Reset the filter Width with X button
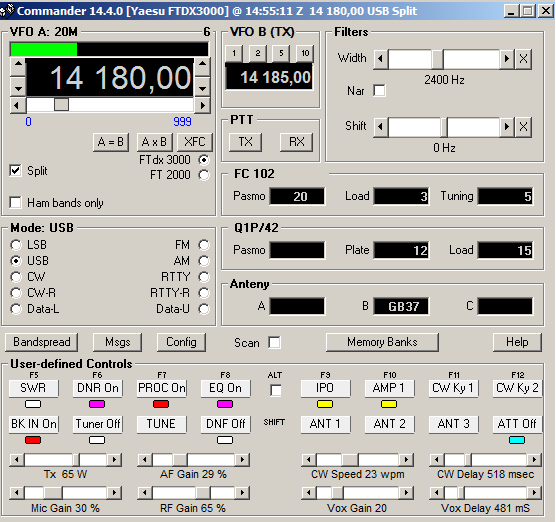The height and width of the screenshot is (522, 556). click(523, 59)
